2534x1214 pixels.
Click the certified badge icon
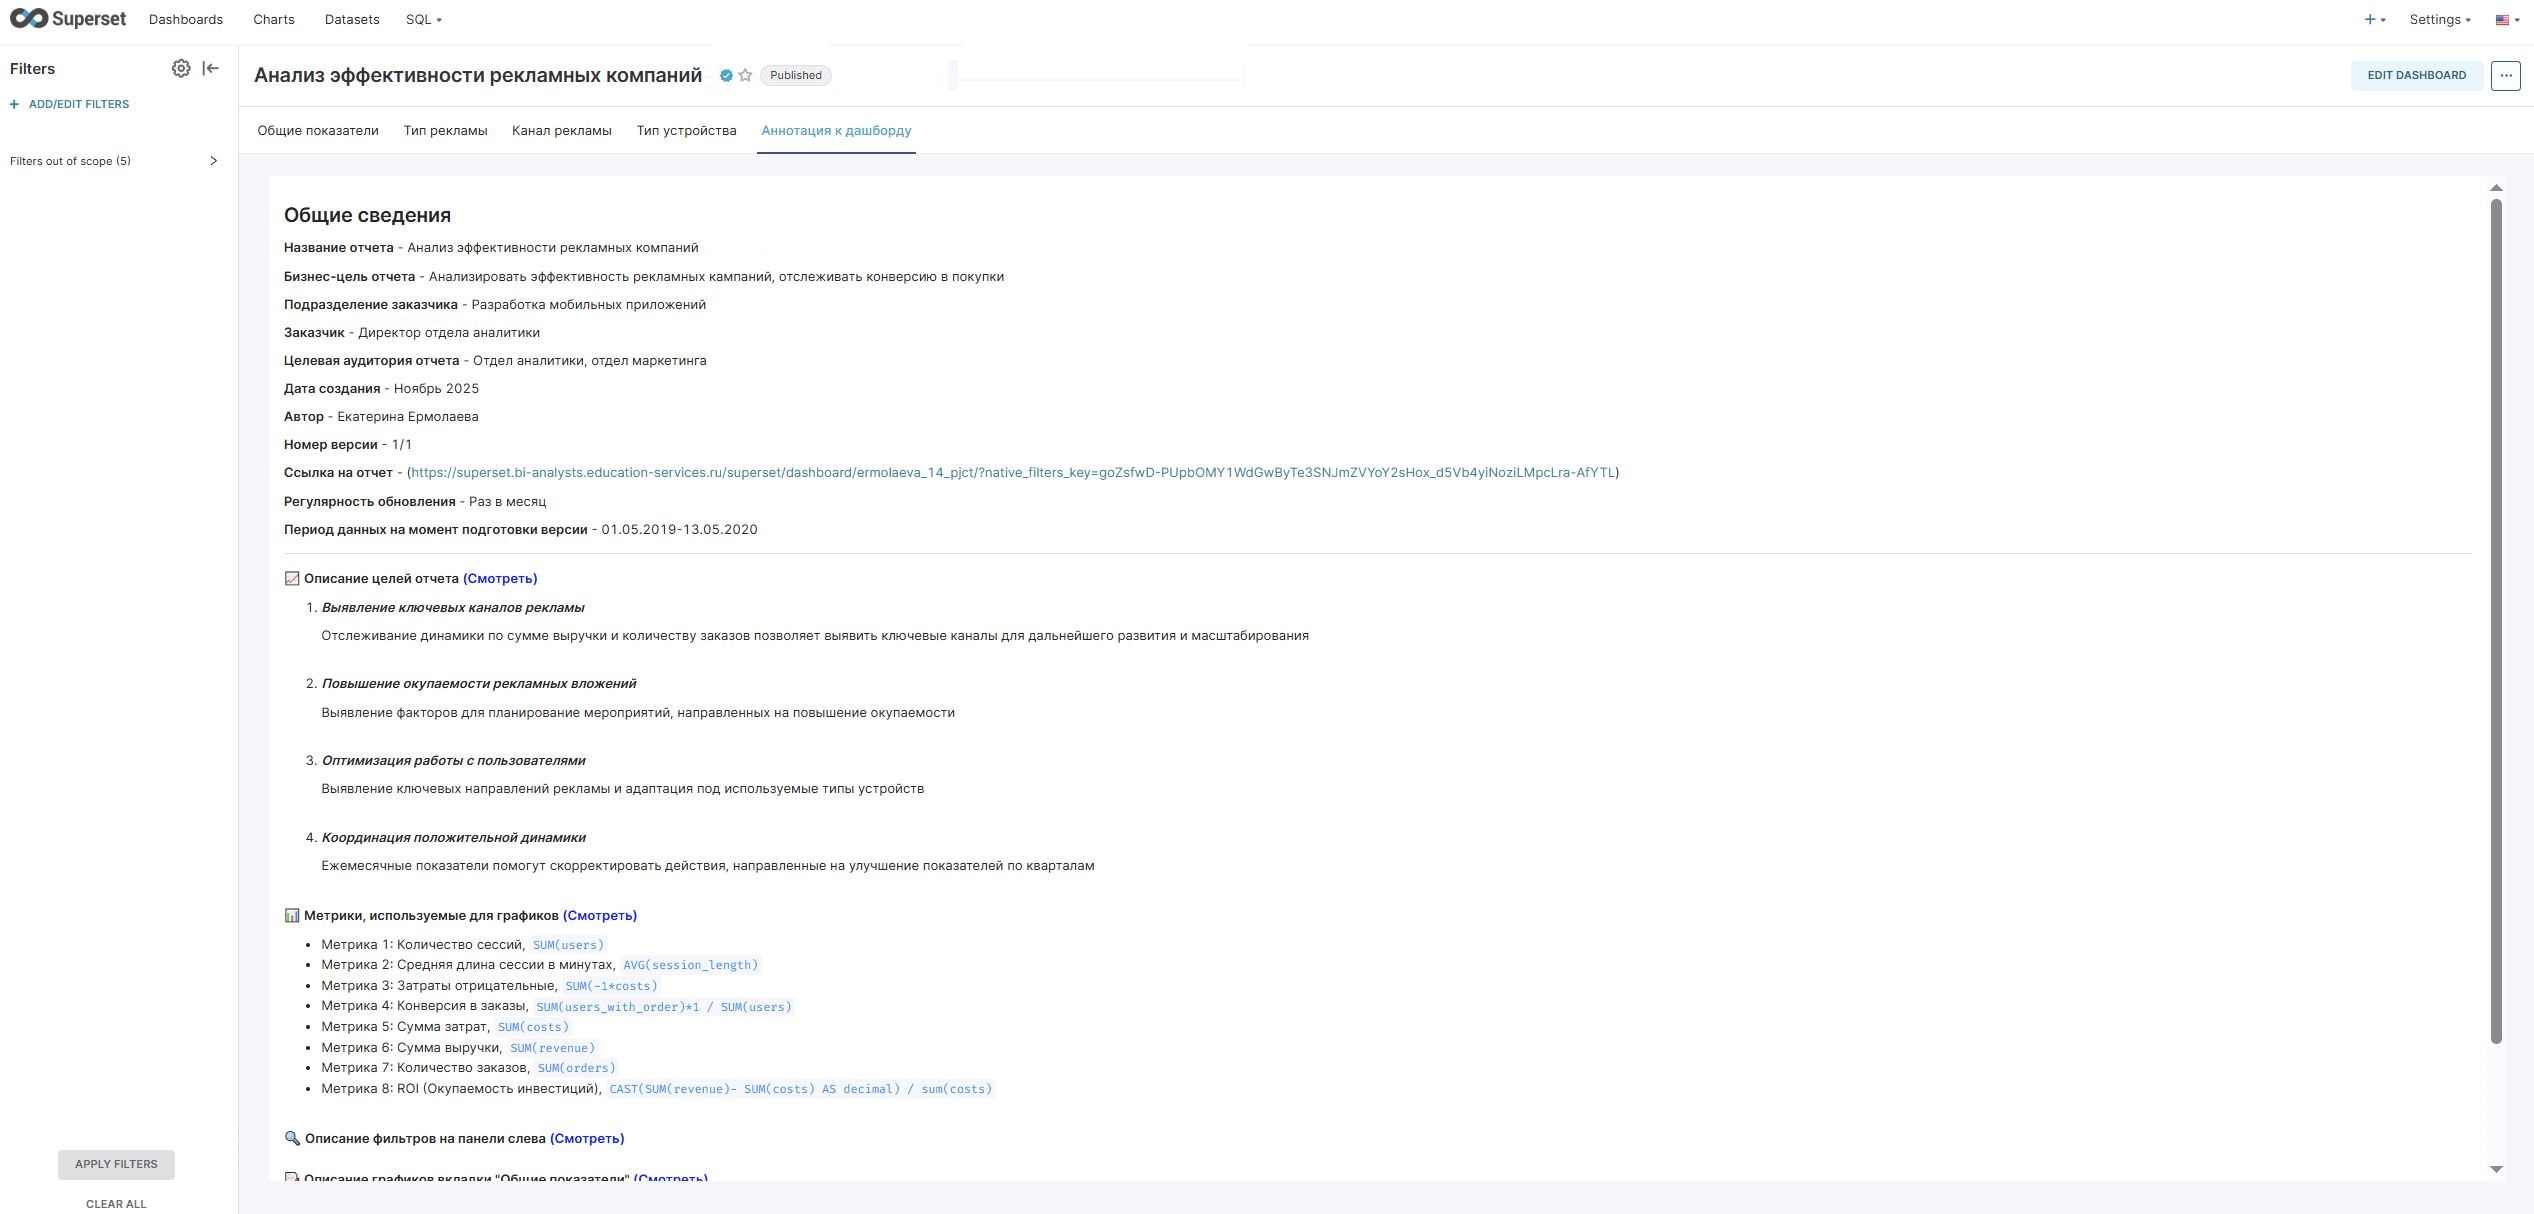(726, 75)
